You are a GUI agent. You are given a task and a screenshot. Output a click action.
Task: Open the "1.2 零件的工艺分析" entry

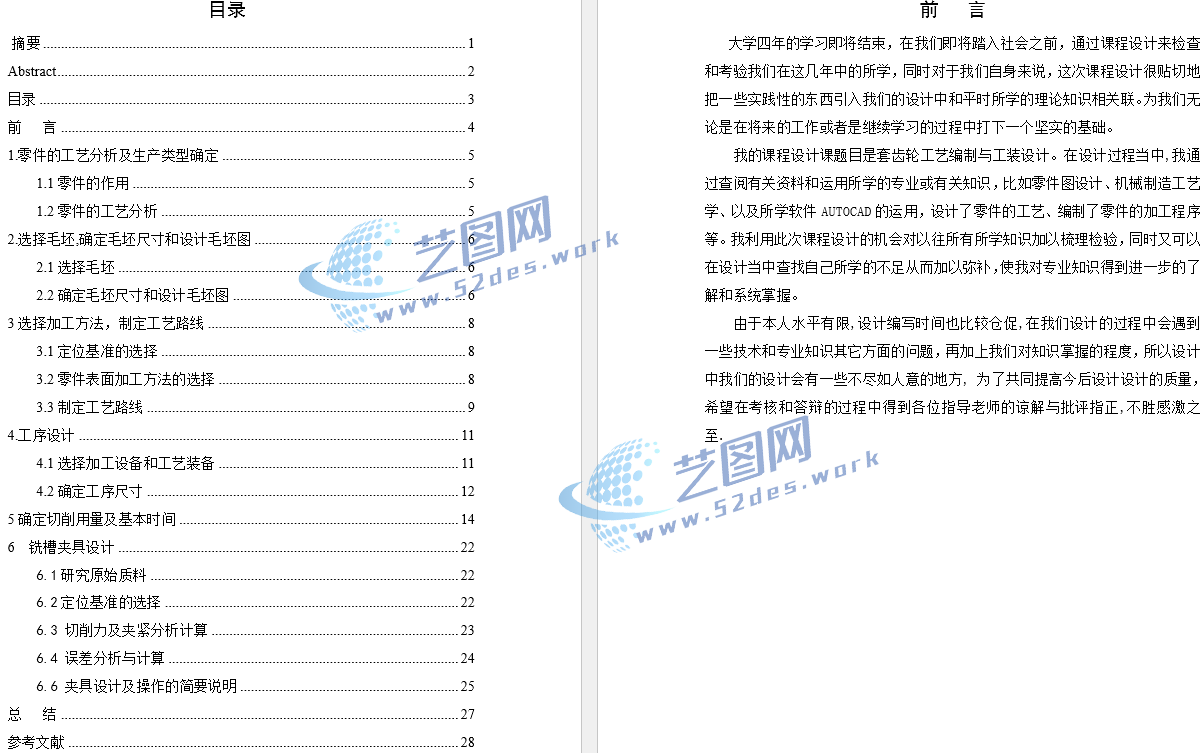pyautogui.click(x=255, y=212)
